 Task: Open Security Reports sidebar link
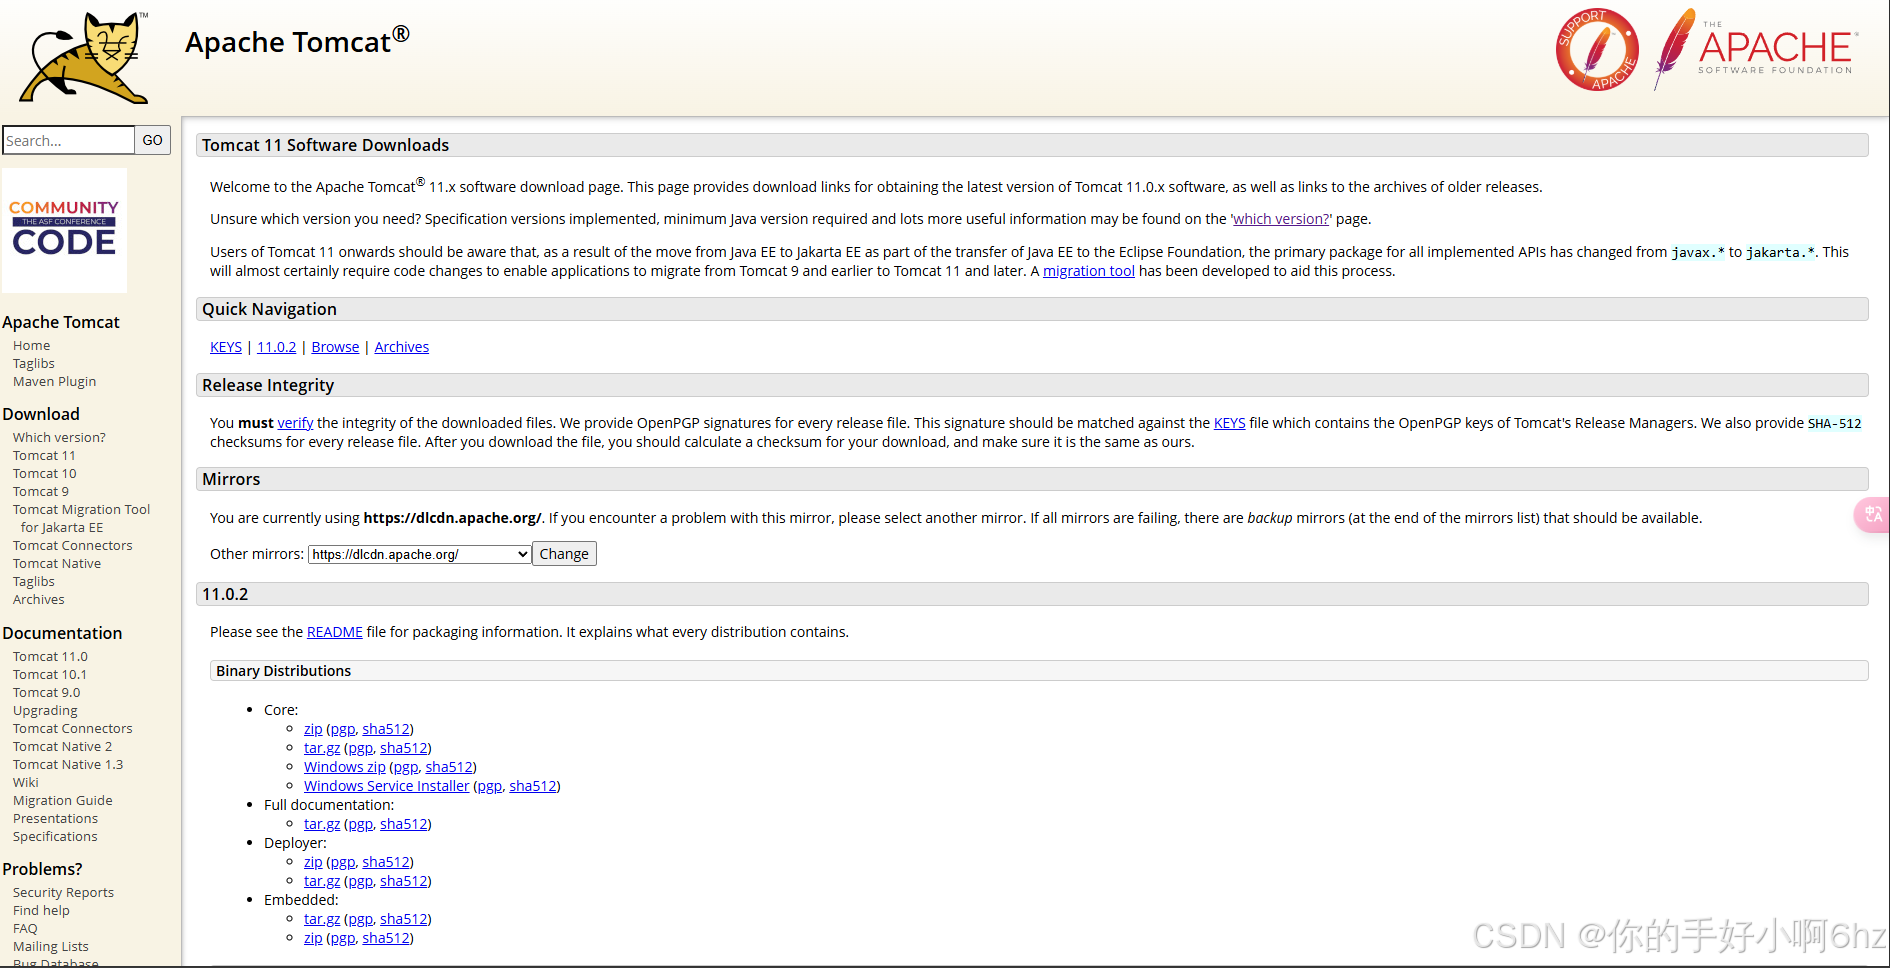click(x=63, y=892)
